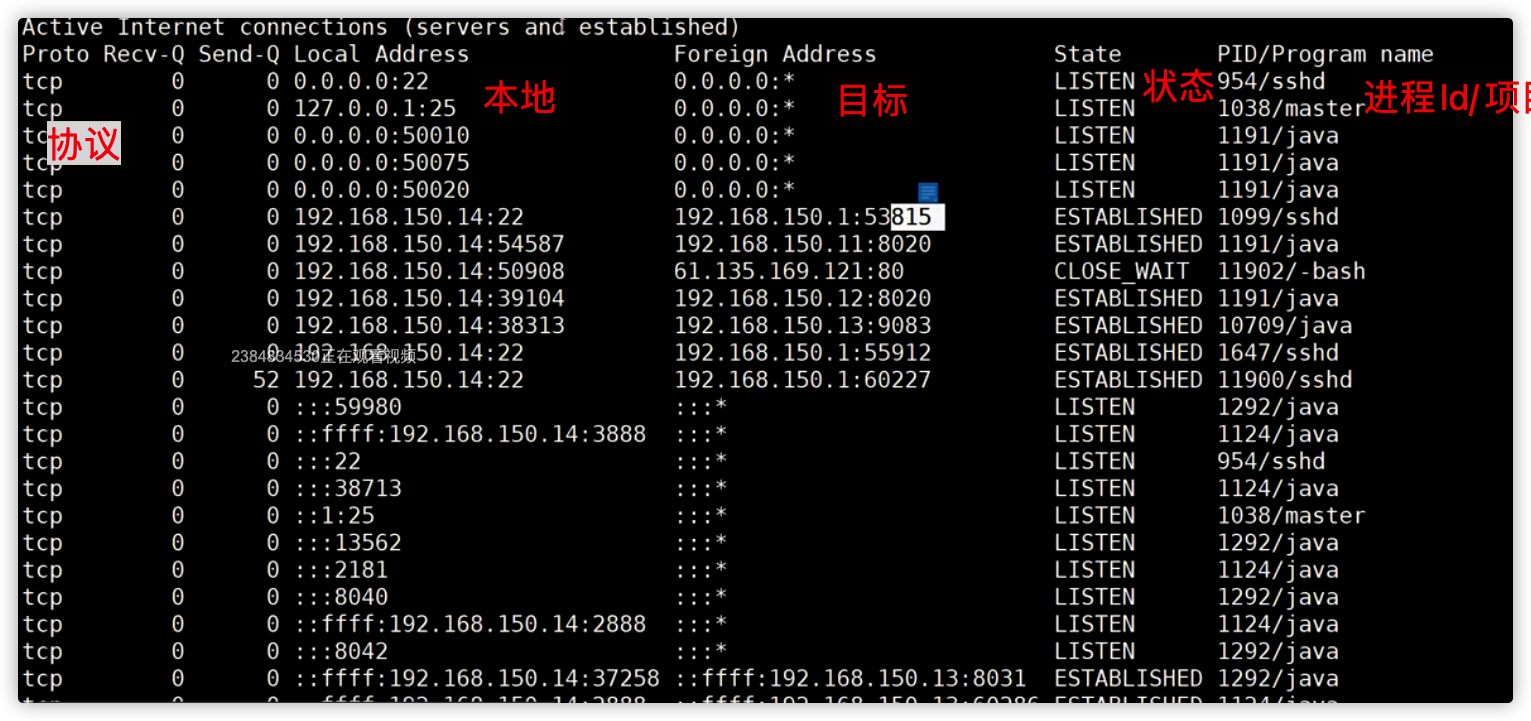Click the 127.0.0.1:25 local address

375,108
